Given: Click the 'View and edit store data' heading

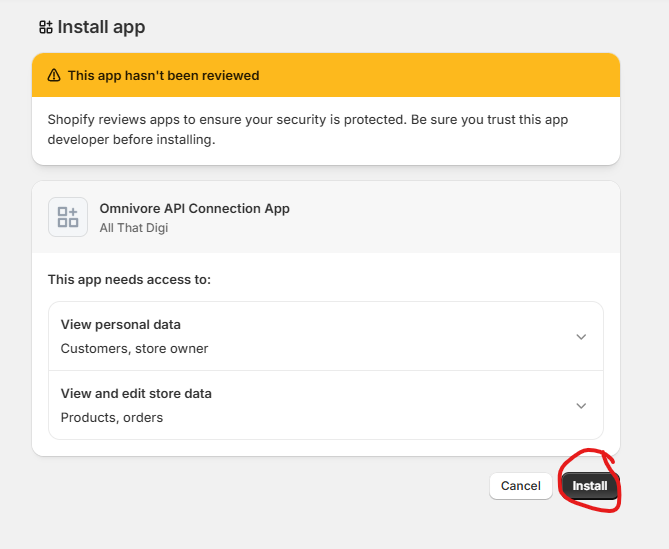Looking at the screenshot, I should [x=136, y=393].
